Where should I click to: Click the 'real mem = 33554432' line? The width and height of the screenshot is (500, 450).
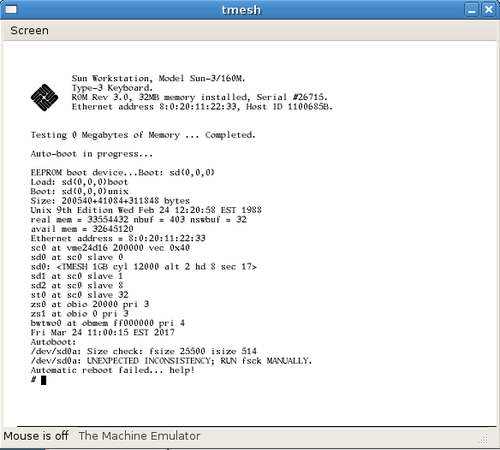(x=138, y=220)
